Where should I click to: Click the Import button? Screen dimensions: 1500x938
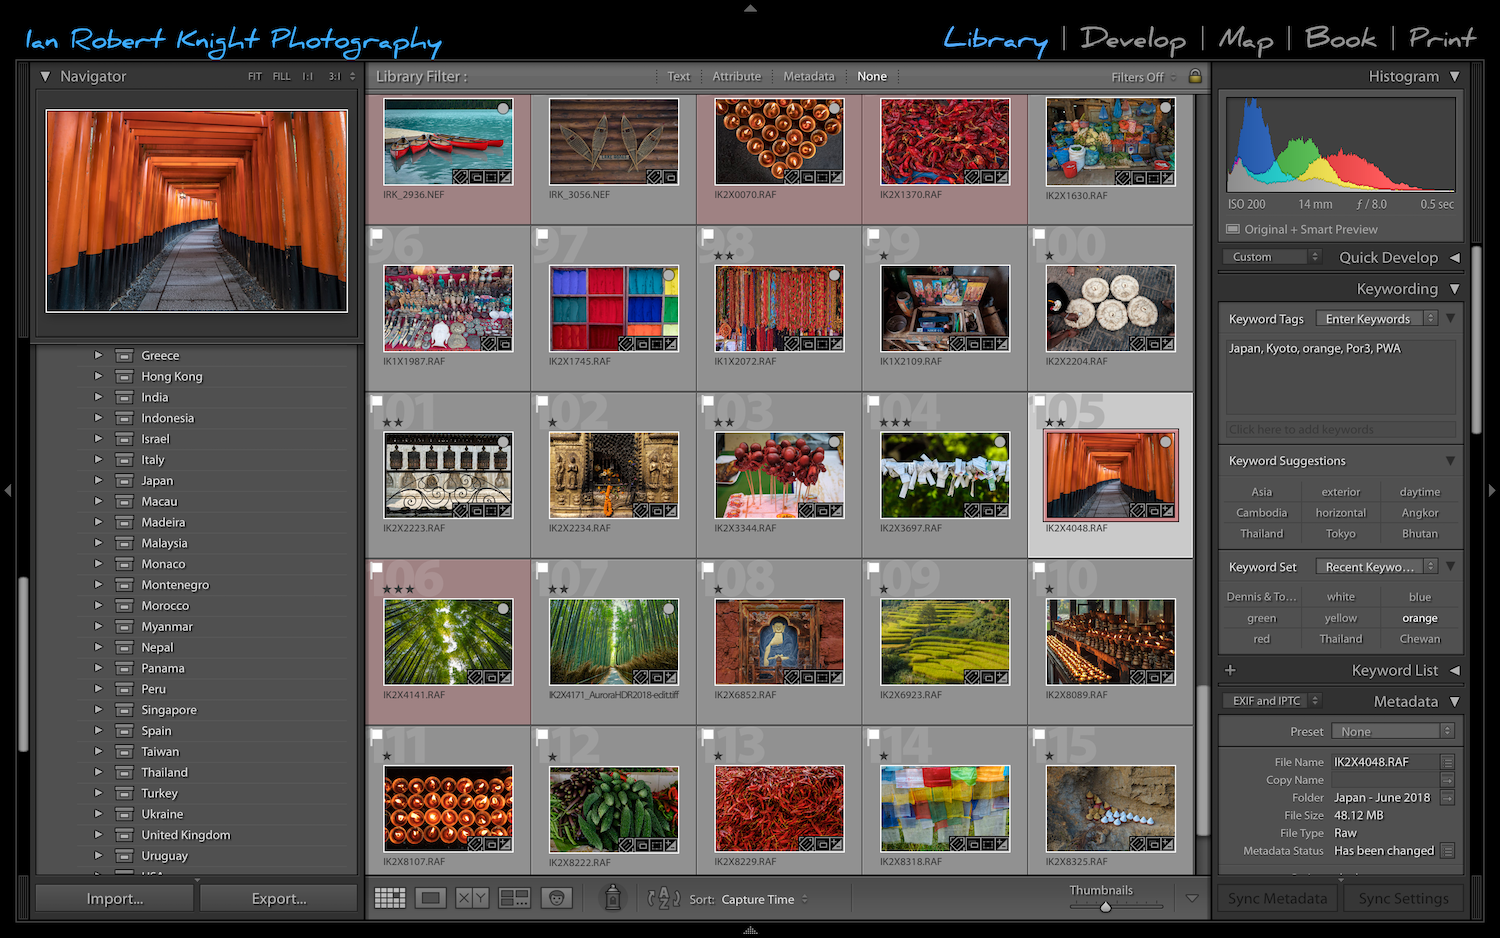pyautogui.click(x=115, y=898)
